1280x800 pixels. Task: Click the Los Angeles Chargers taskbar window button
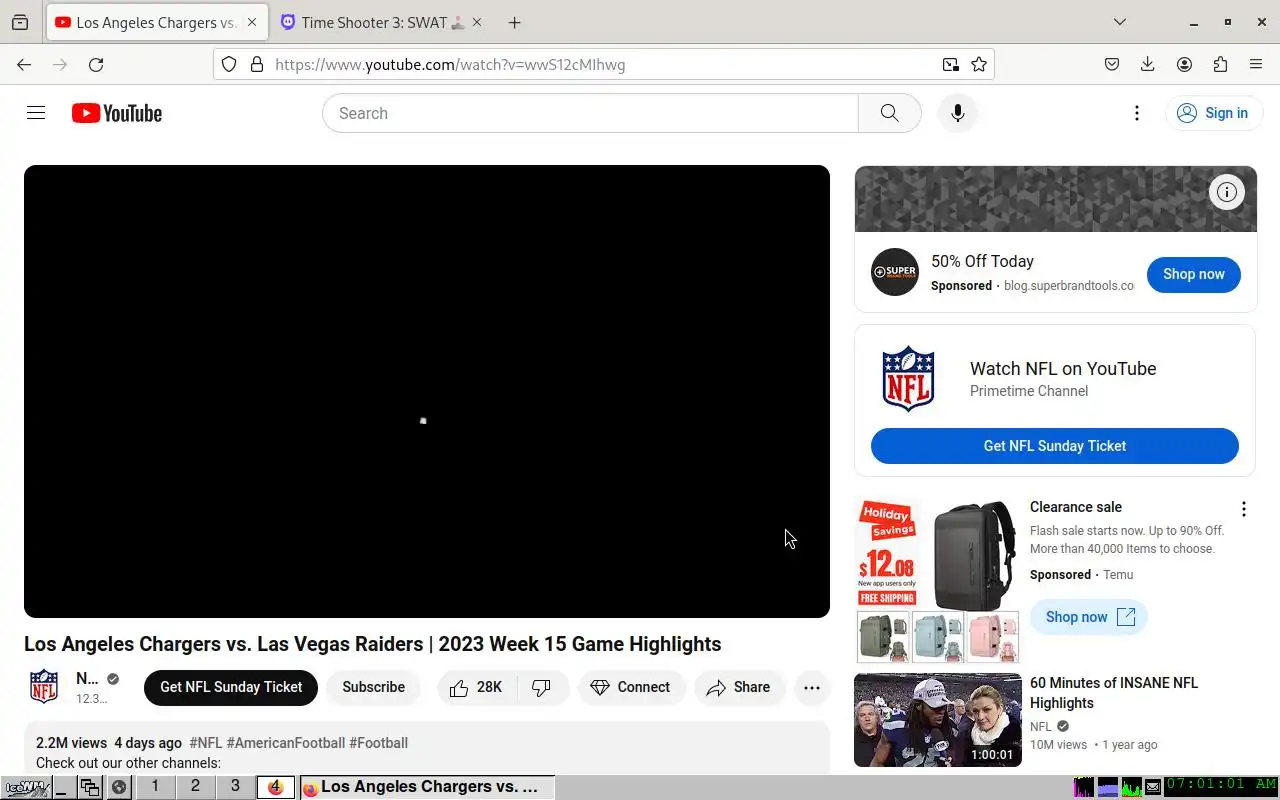pos(426,787)
